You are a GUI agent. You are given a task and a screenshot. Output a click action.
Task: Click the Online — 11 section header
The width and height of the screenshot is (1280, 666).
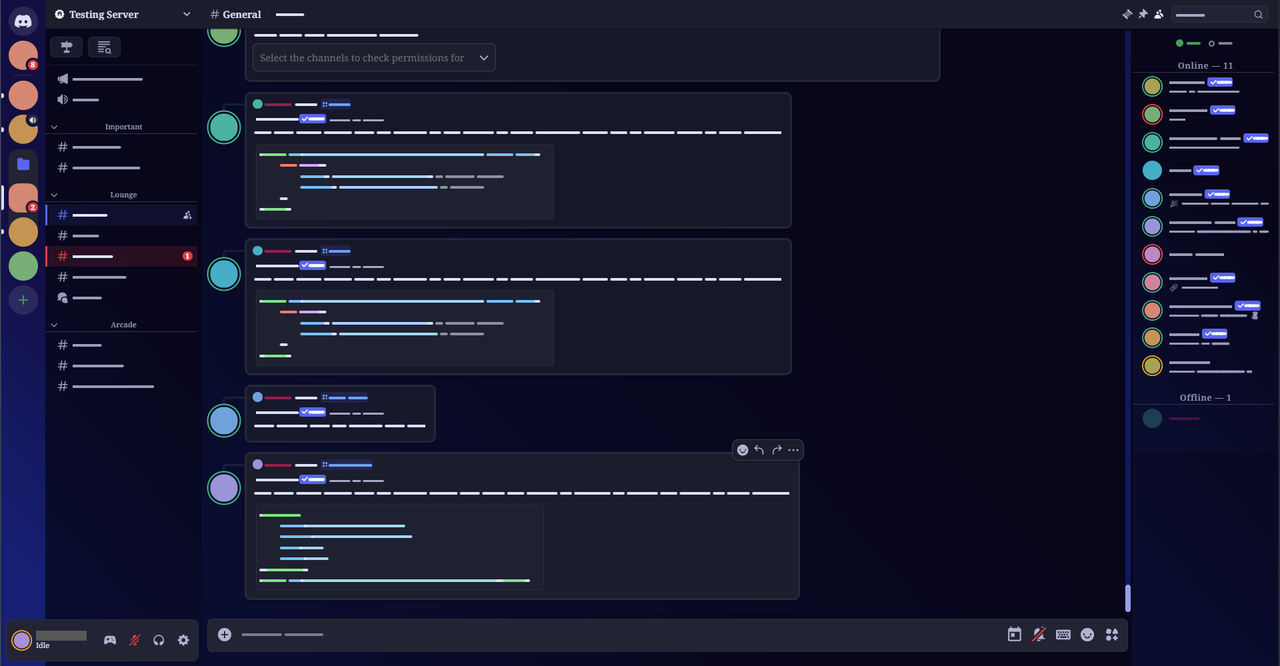(1205, 65)
